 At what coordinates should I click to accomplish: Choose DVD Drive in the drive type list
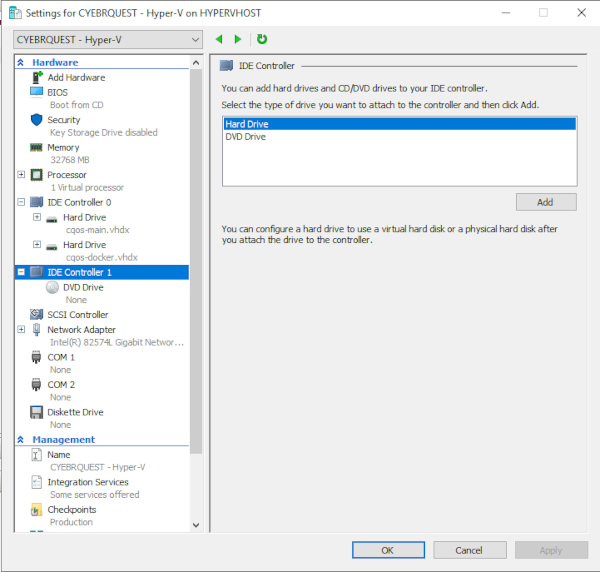point(246,137)
